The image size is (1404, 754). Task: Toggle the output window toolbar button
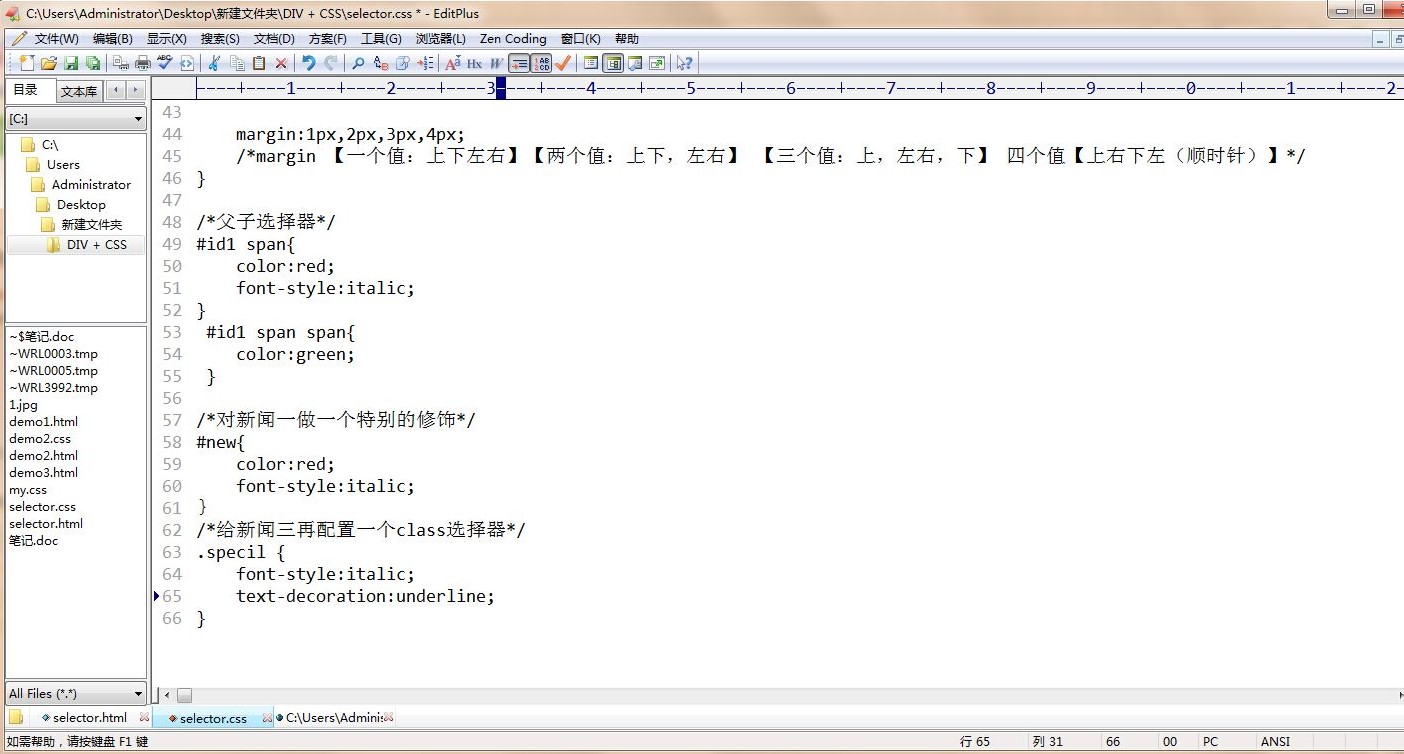[635, 63]
